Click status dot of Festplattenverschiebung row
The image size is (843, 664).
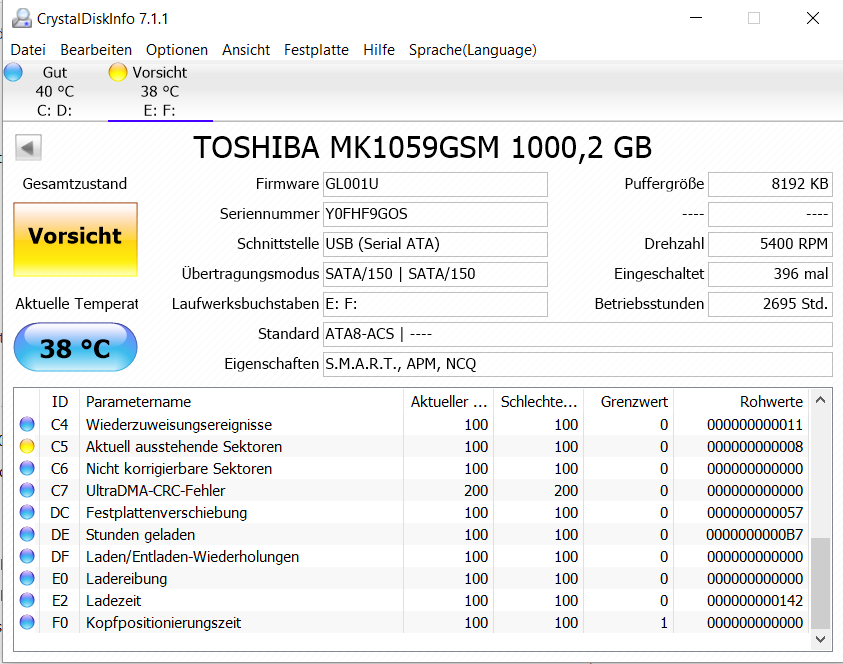tap(27, 512)
